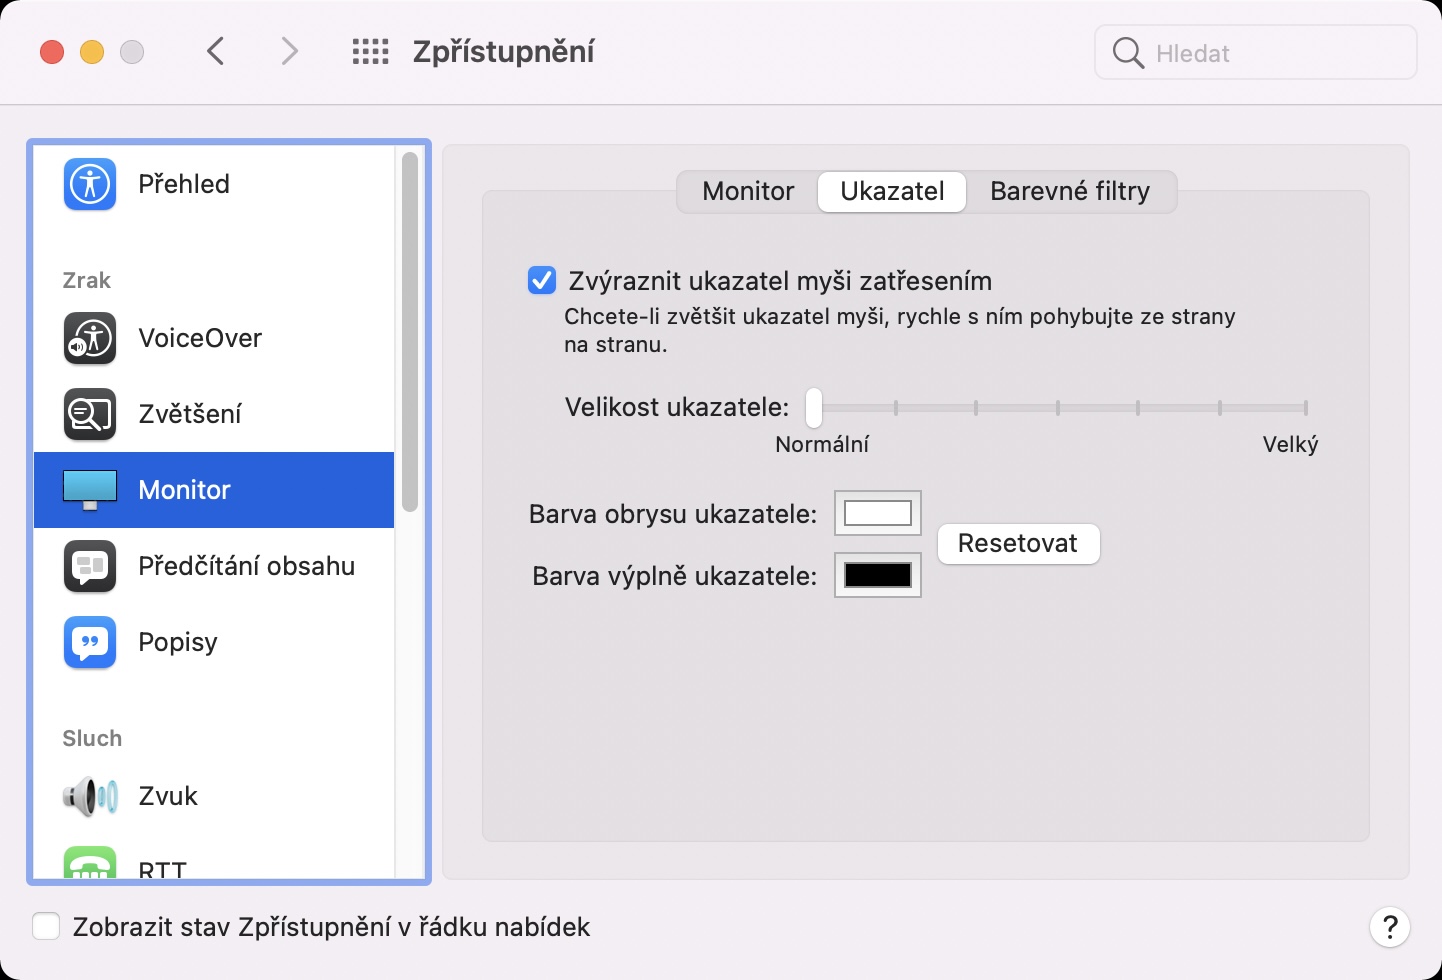Image resolution: width=1442 pixels, height=980 pixels.
Task: Open Barva obrysu ukazatele white color well
Action: [x=877, y=513]
